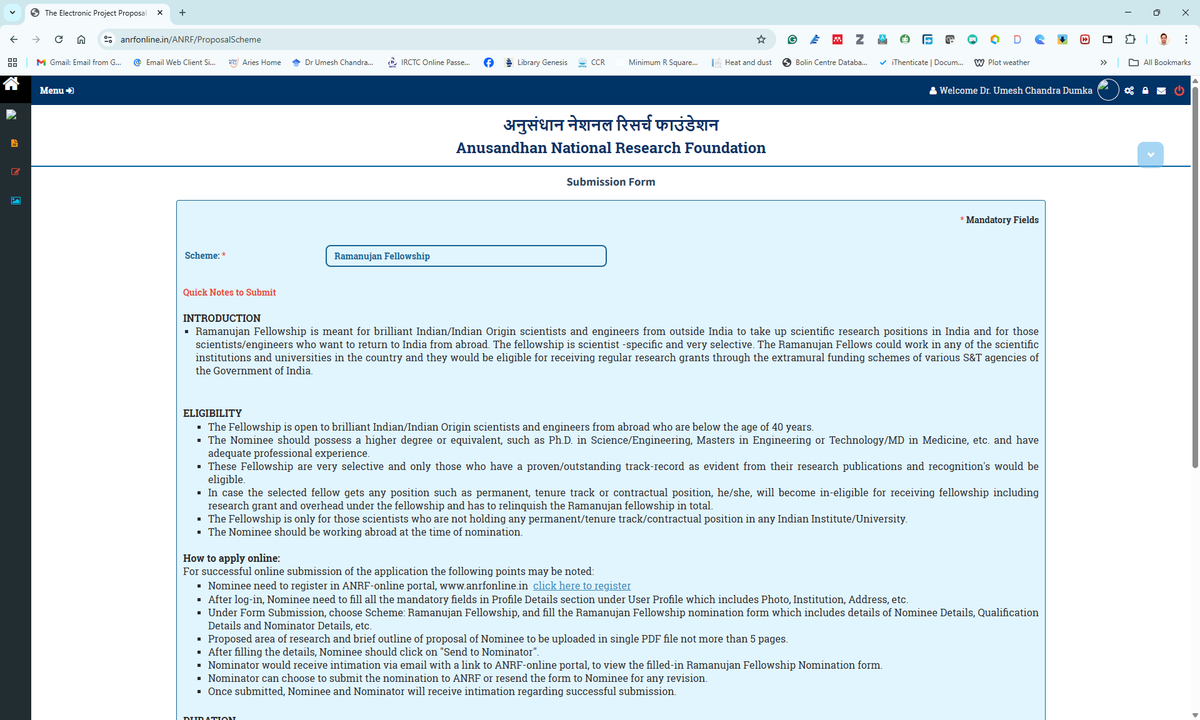Open the envelope messages icon in header
The height and width of the screenshot is (720, 1200).
point(1161,91)
